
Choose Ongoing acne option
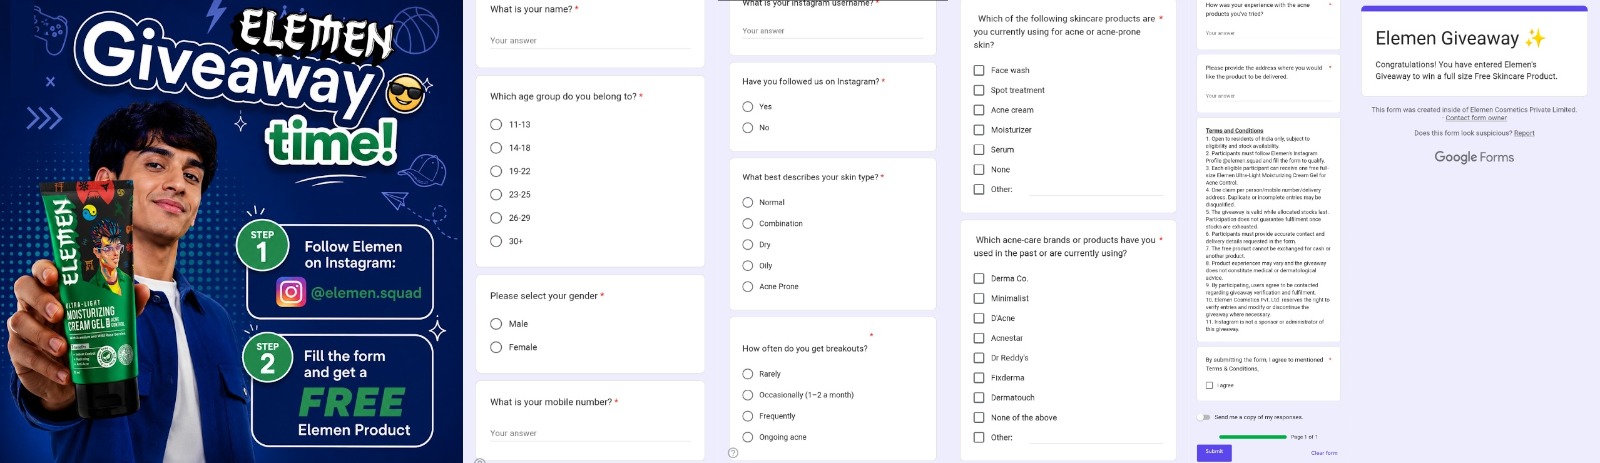click(x=747, y=437)
